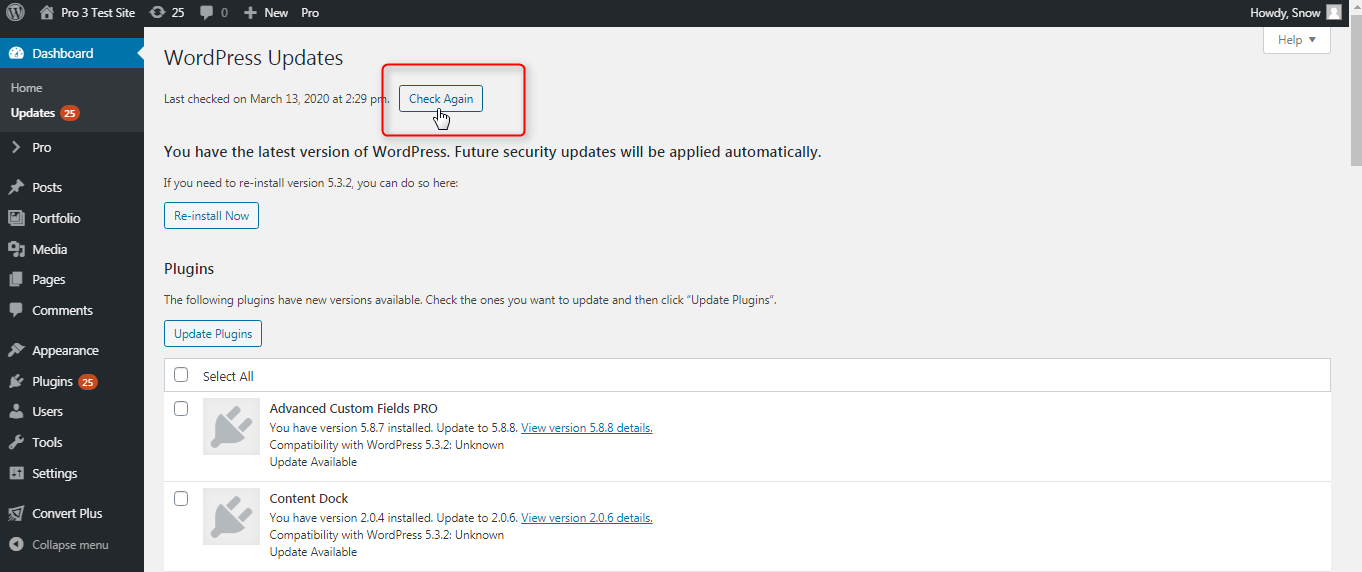Screen dimensions: 1362x572
Task: Go to the Settings menu item
Action: click(x=54, y=473)
